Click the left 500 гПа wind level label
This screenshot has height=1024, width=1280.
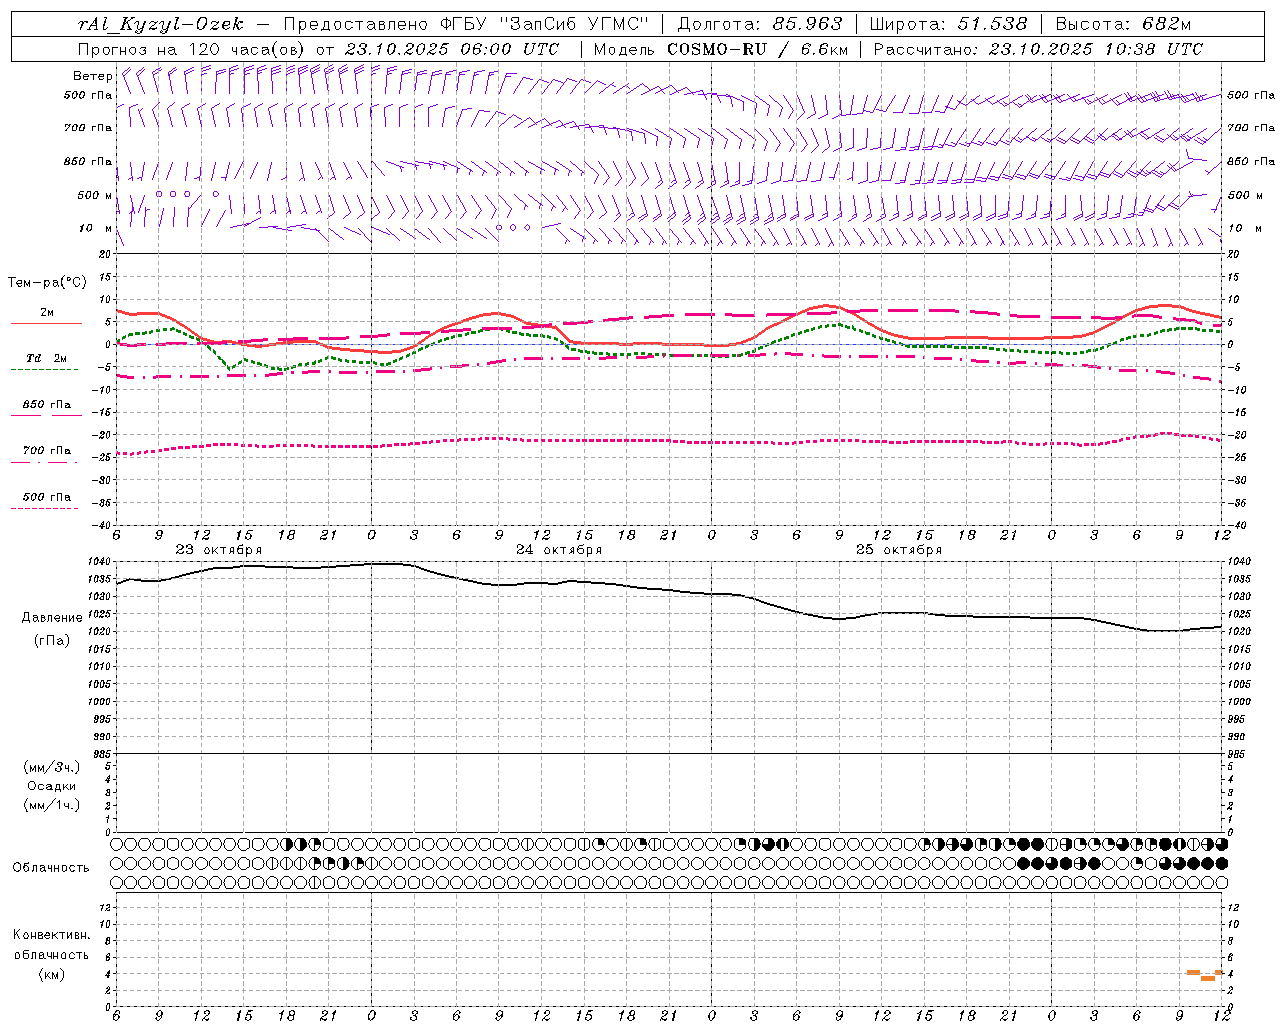pos(88,95)
